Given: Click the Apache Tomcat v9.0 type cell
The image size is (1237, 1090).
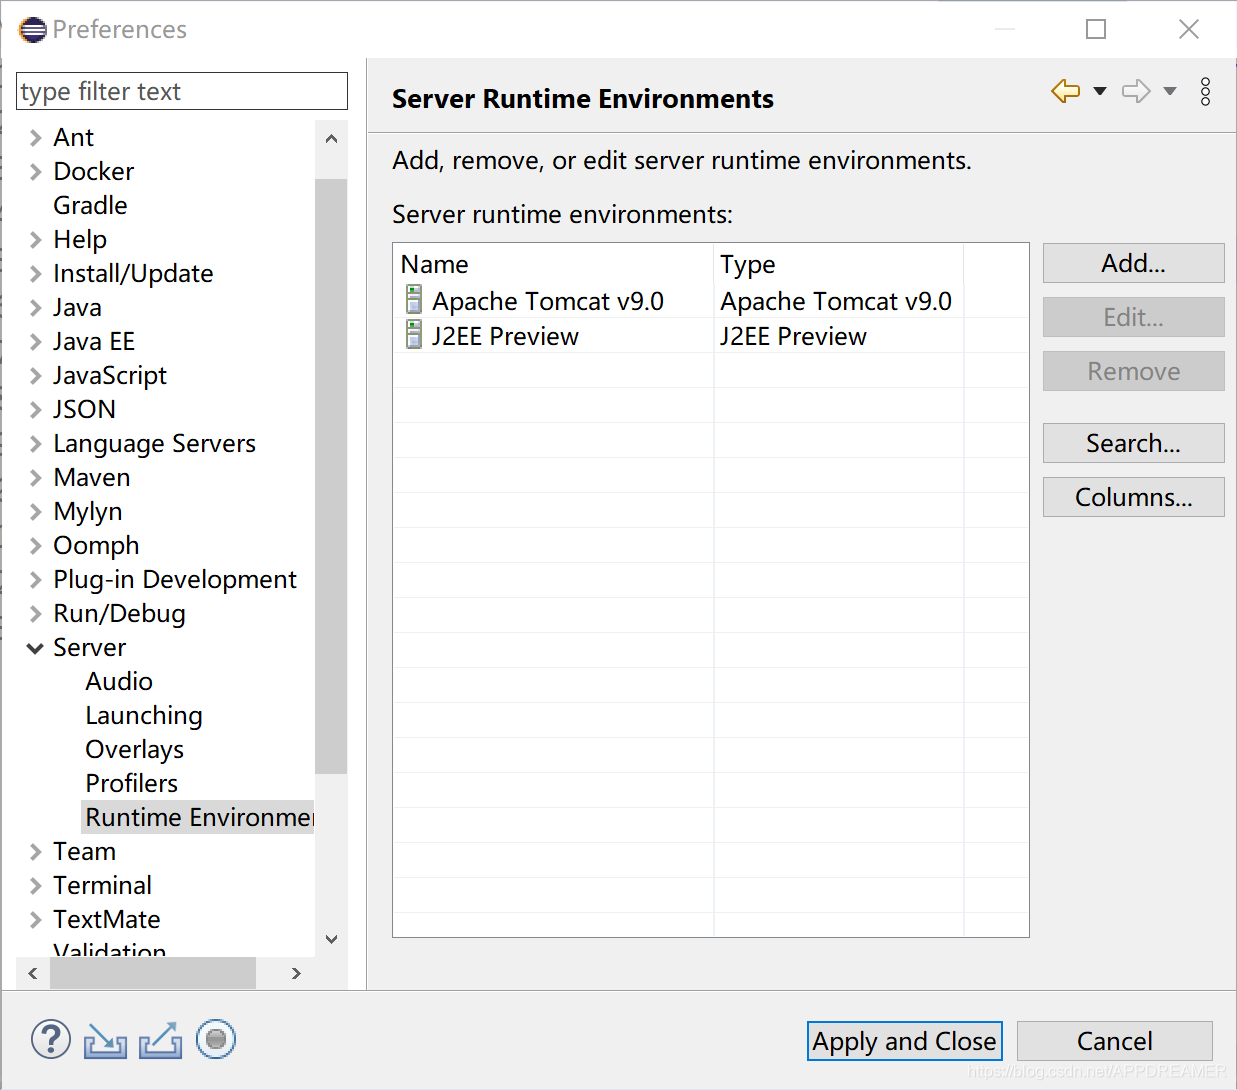Looking at the screenshot, I should (836, 301).
